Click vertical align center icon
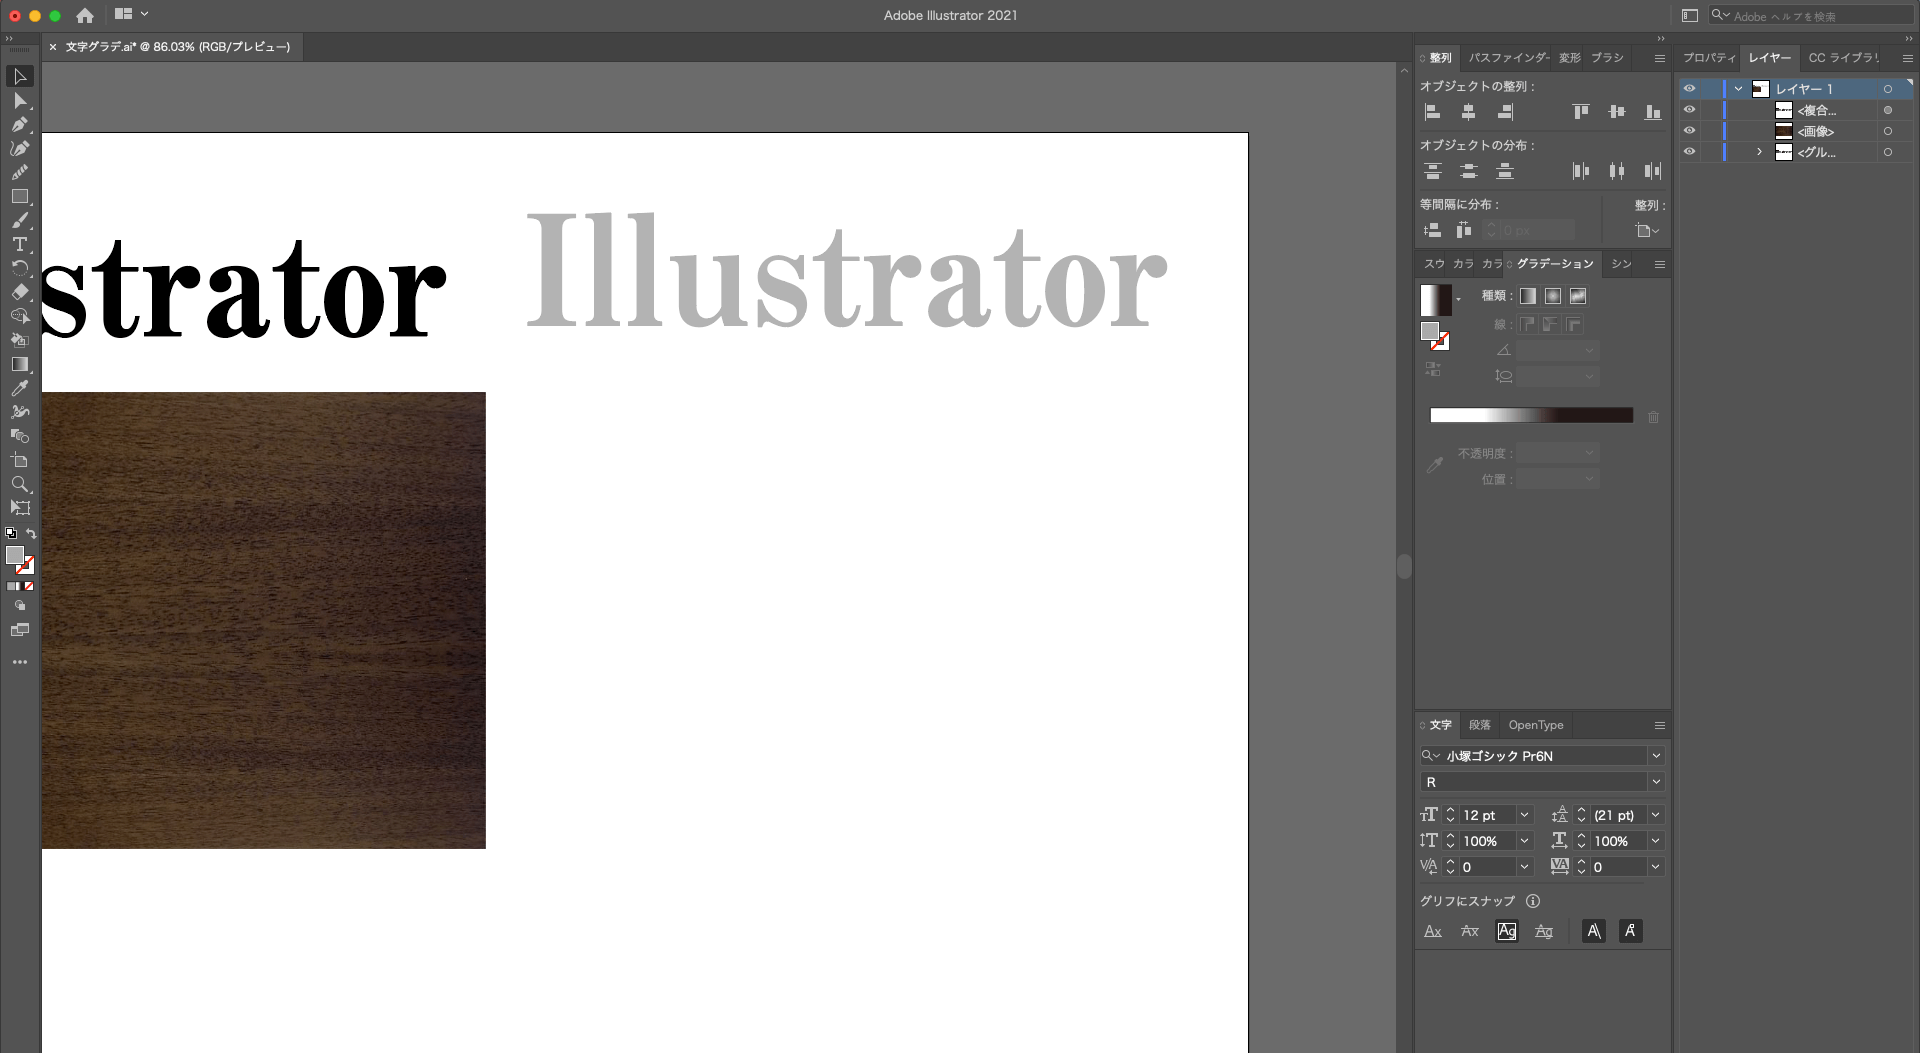The image size is (1920, 1053). pyautogui.click(x=1616, y=112)
